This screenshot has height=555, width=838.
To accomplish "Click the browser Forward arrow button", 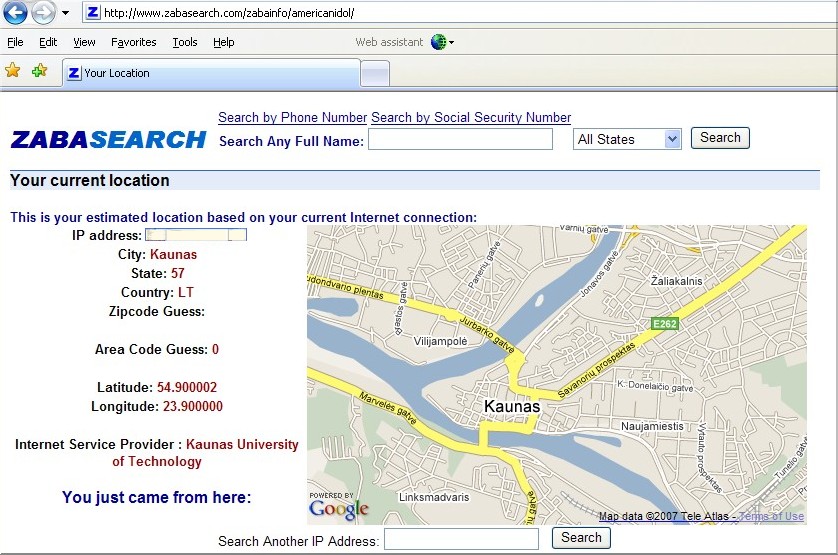I will 43,12.
